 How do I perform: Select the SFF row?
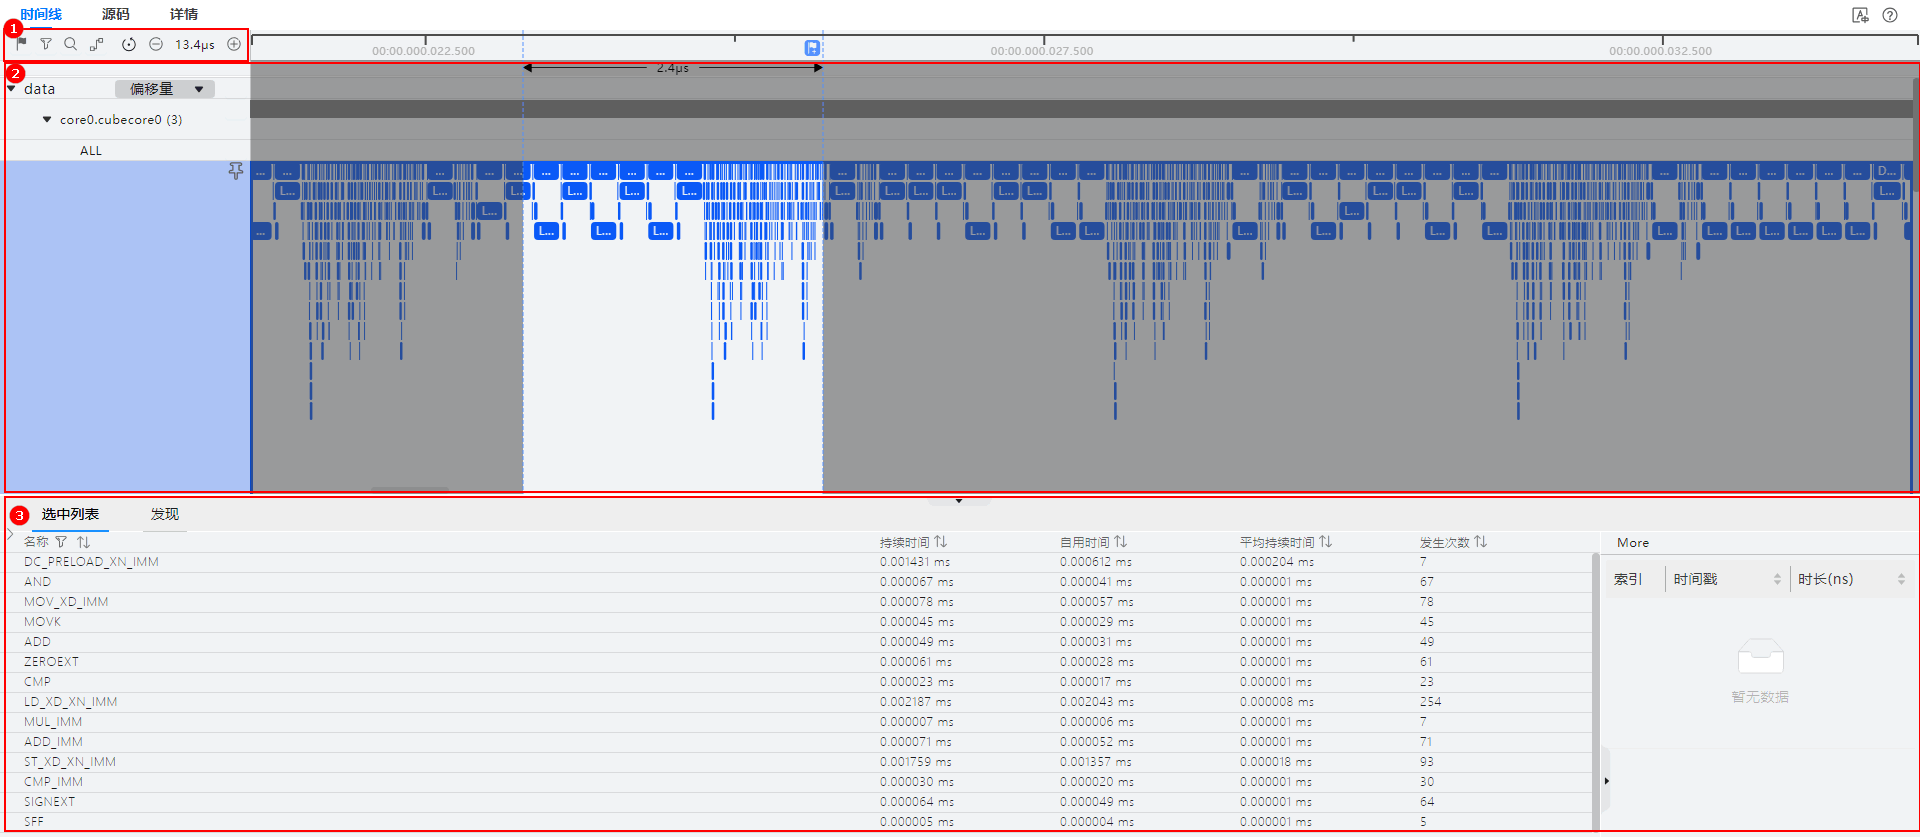[x=798, y=821]
